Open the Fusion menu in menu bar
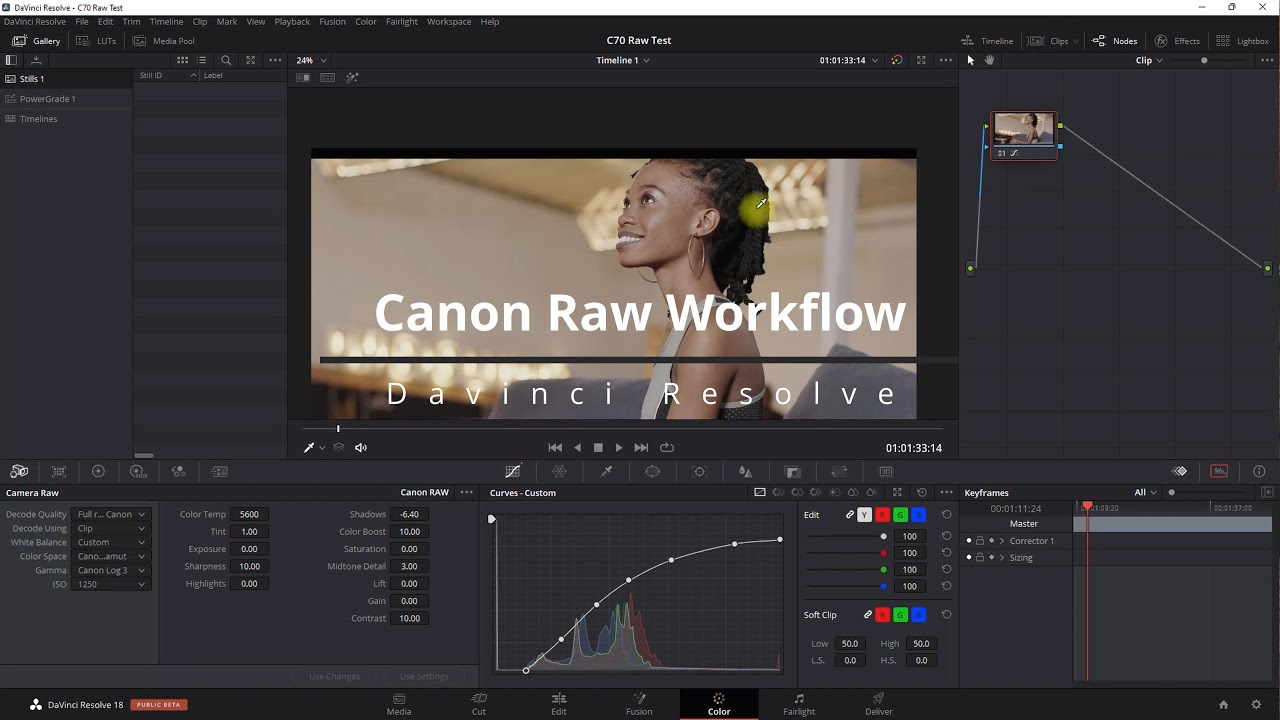The width and height of the screenshot is (1280, 720). 332,21
